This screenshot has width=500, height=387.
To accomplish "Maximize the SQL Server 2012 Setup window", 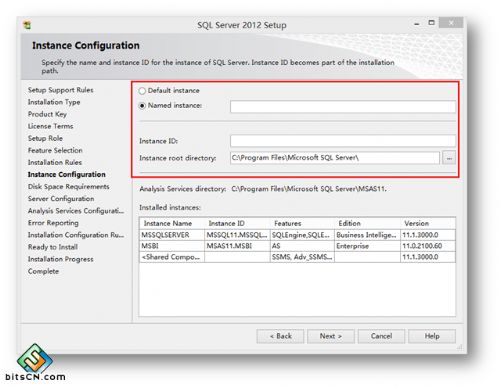I will pos(431,23).
